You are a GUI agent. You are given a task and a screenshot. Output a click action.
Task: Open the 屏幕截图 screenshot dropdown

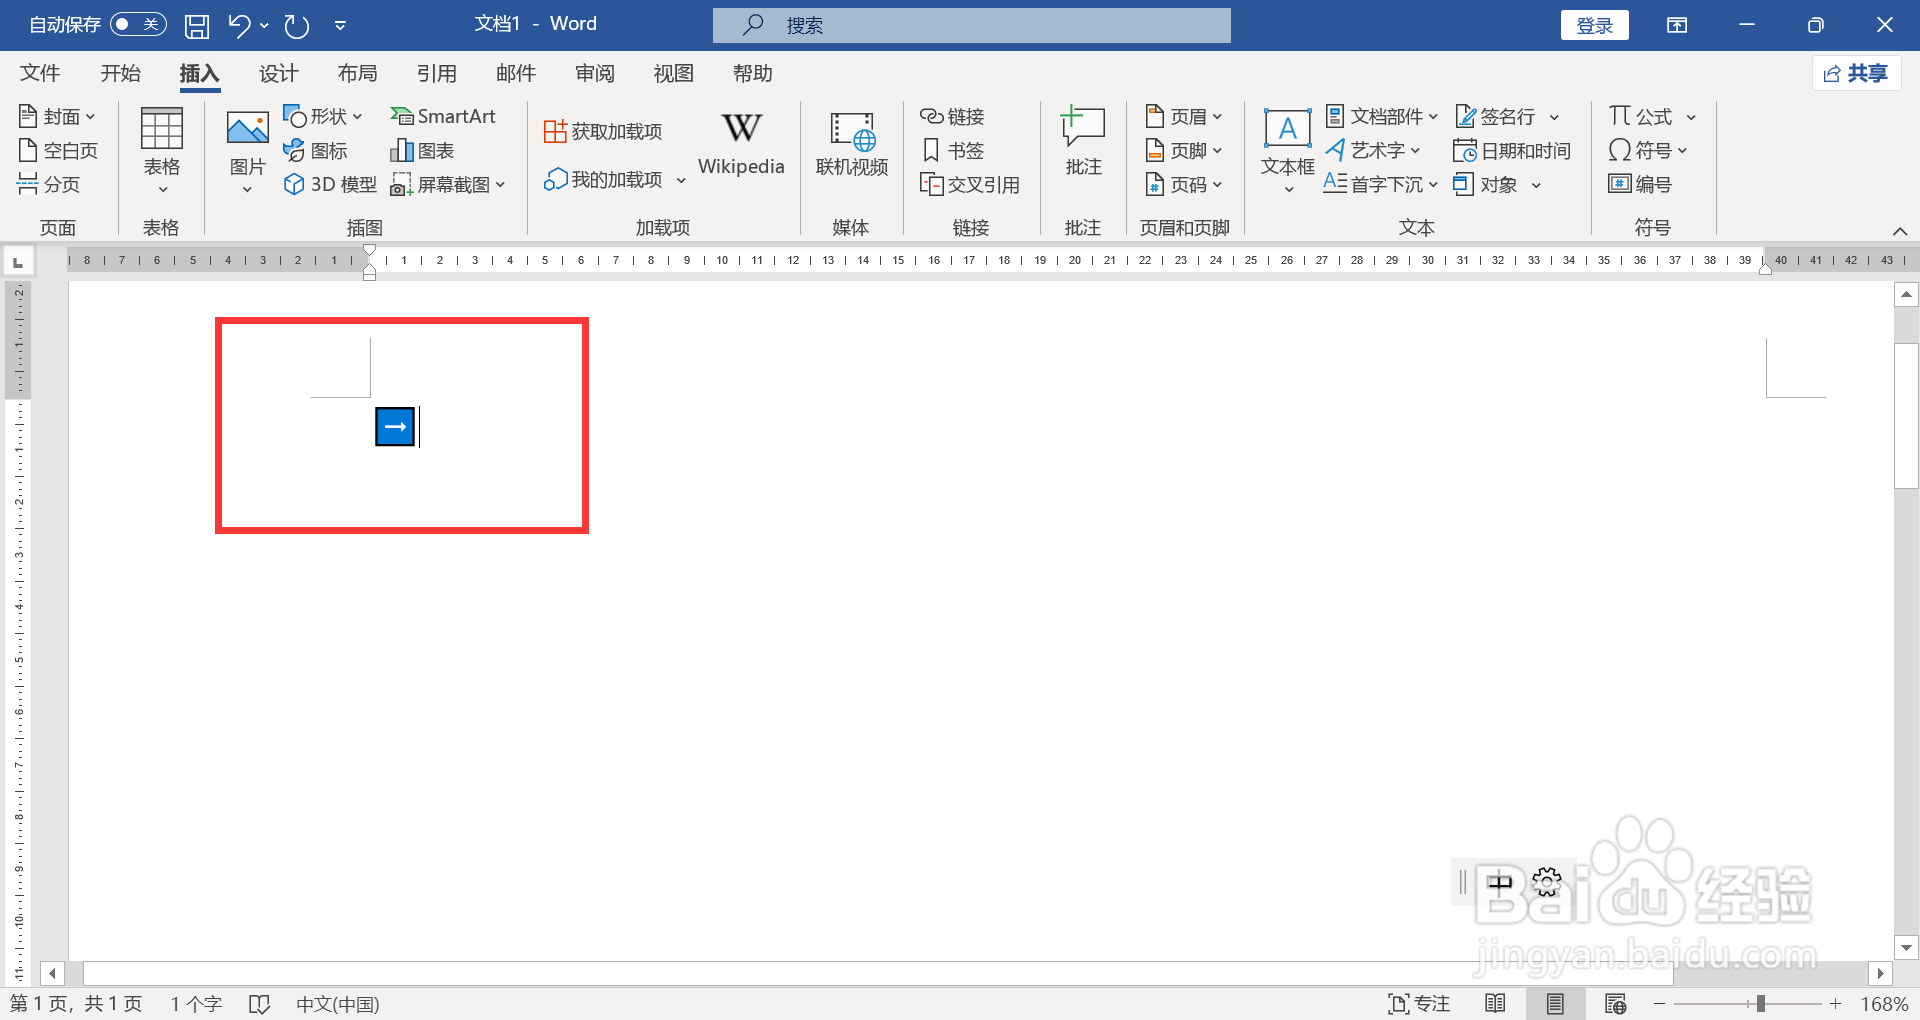pos(447,184)
